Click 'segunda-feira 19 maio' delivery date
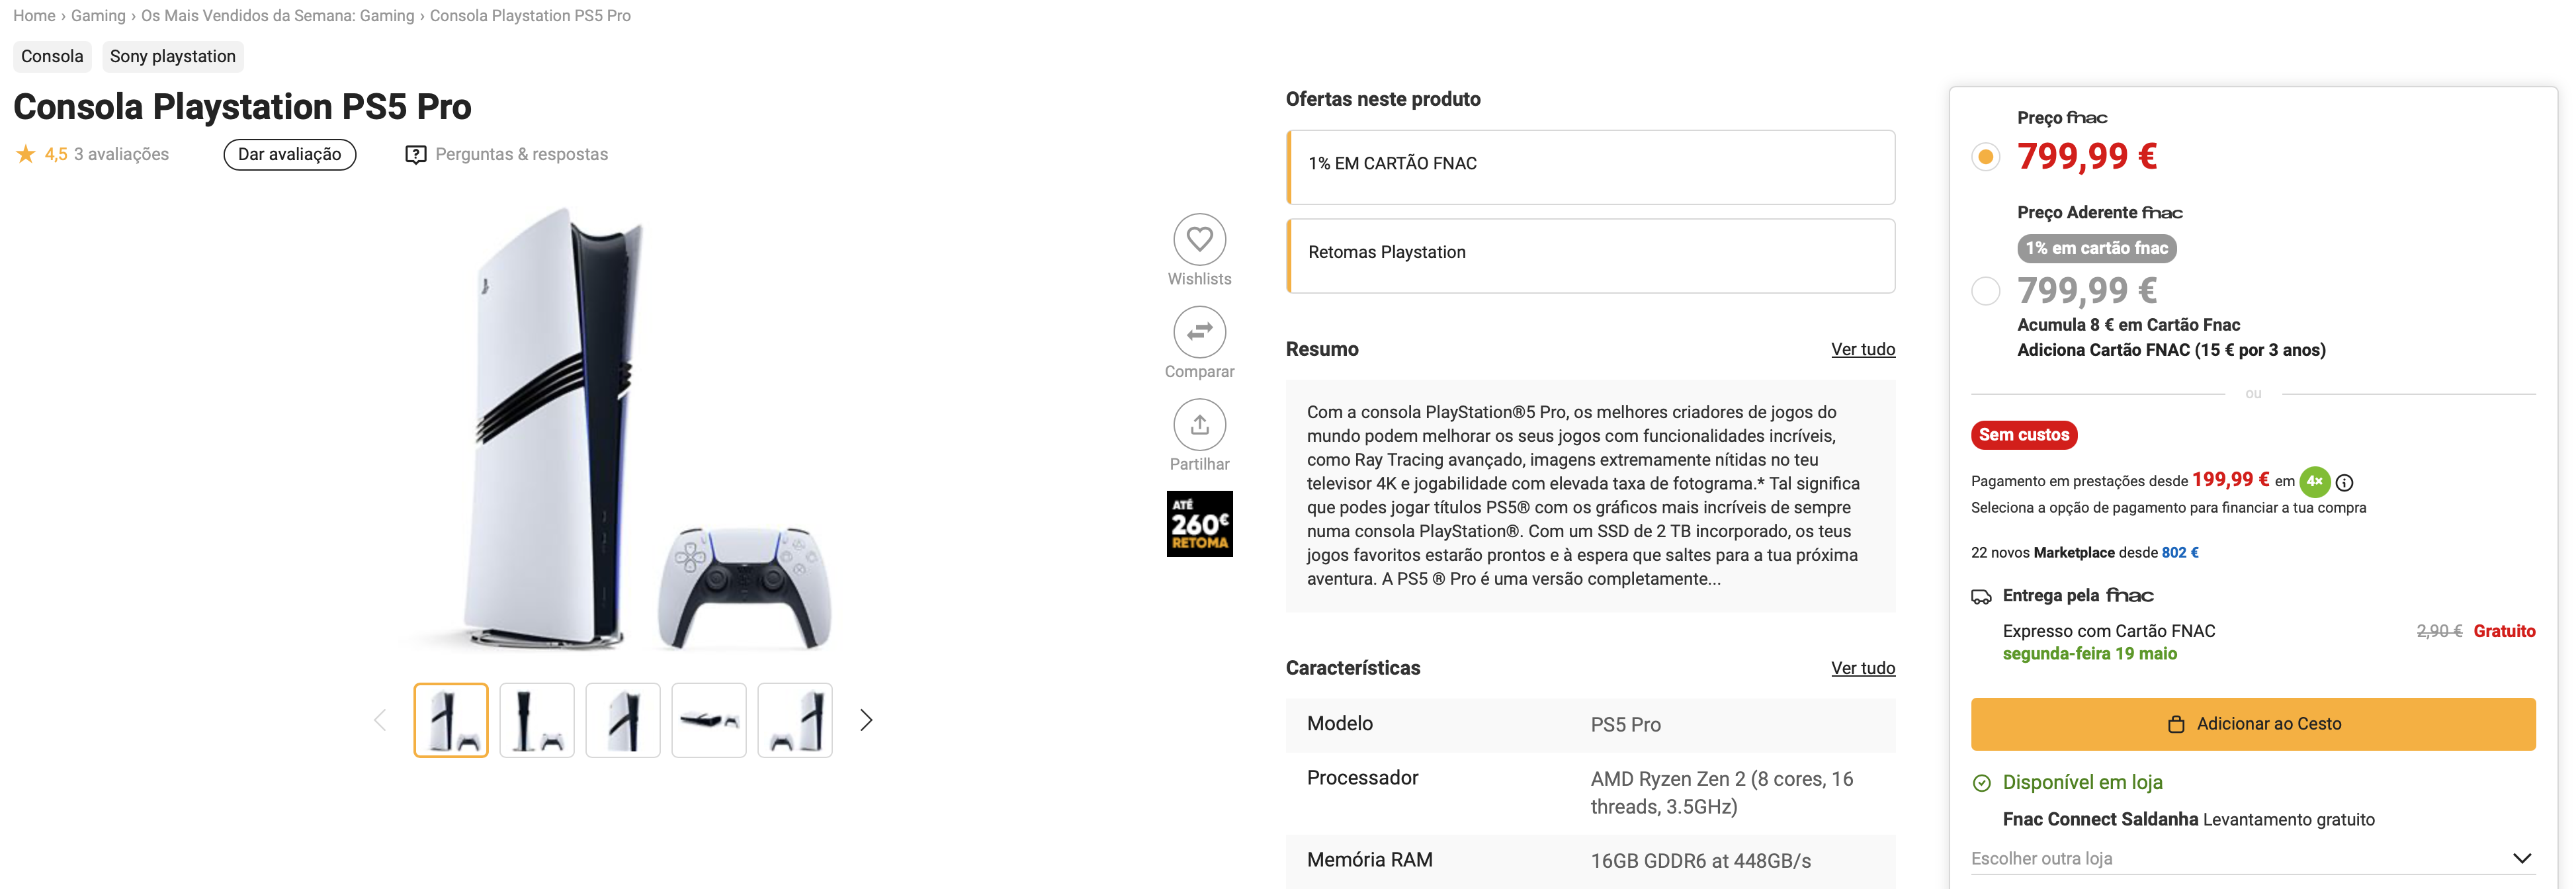 (x=2089, y=654)
